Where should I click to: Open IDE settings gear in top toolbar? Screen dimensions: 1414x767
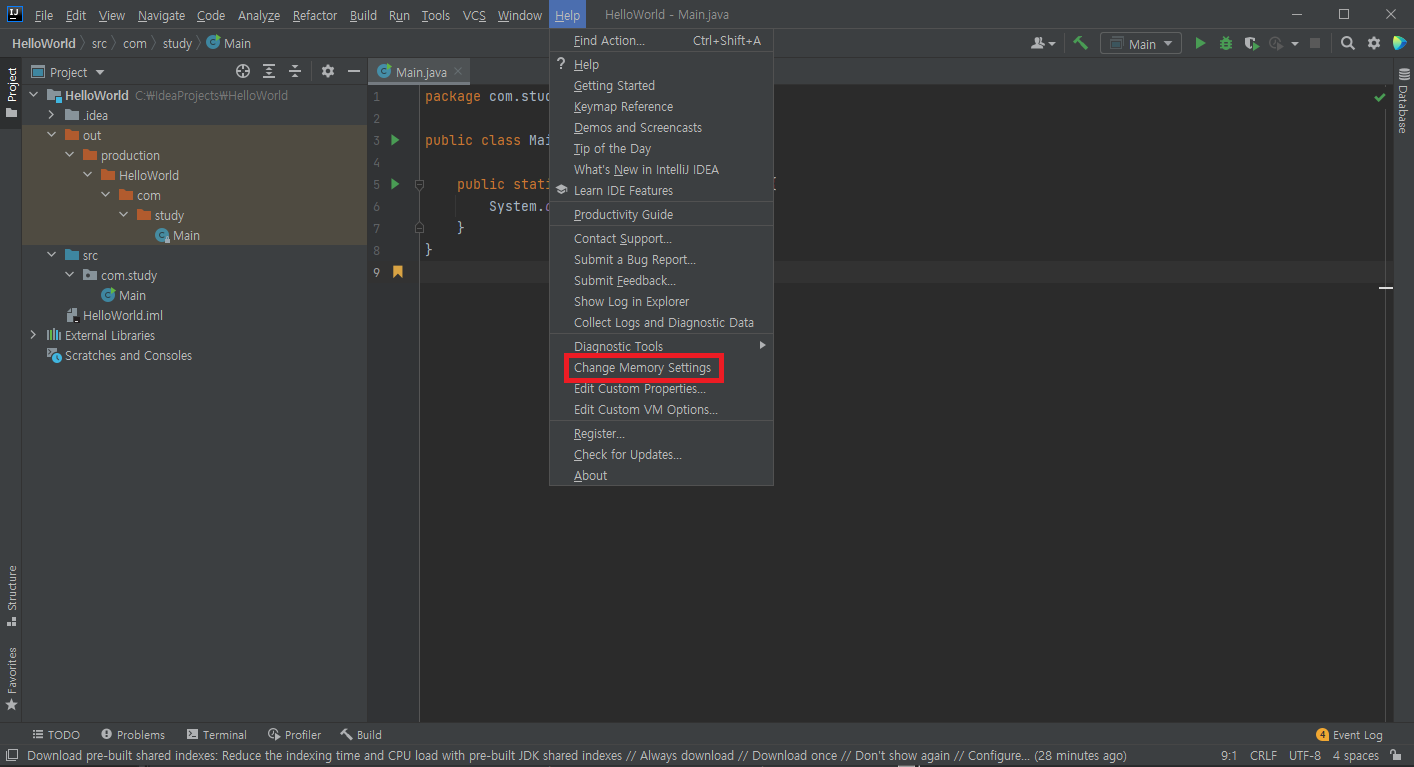point(1374,43)
